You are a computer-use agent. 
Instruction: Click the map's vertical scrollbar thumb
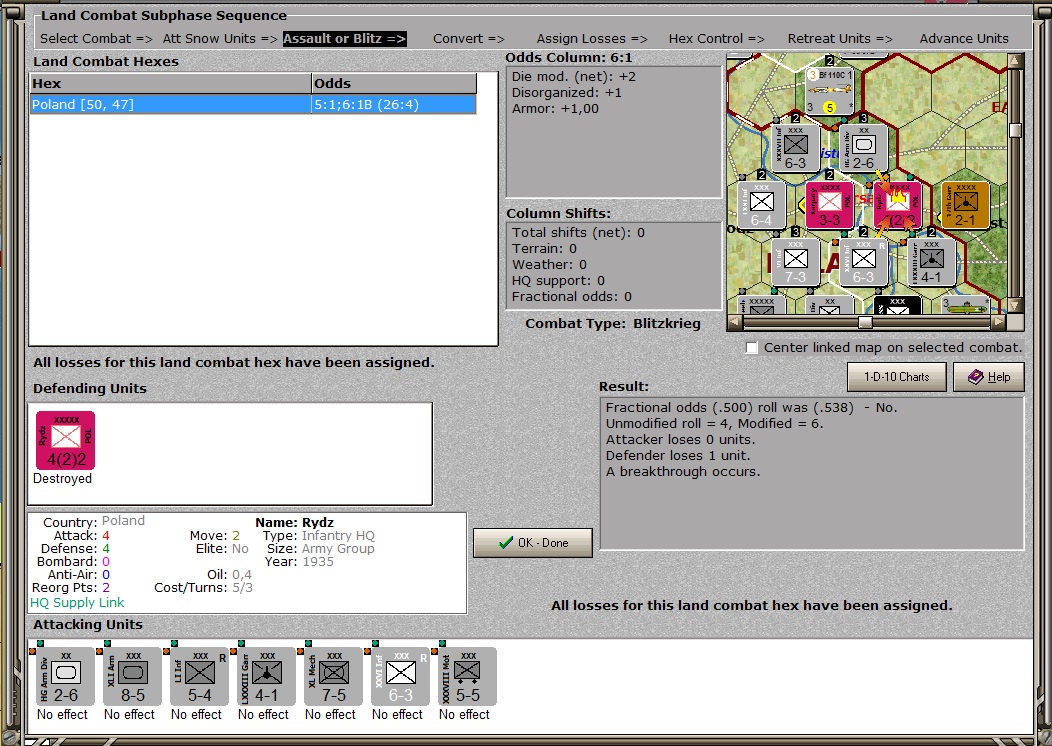[x=1015, y=129]
